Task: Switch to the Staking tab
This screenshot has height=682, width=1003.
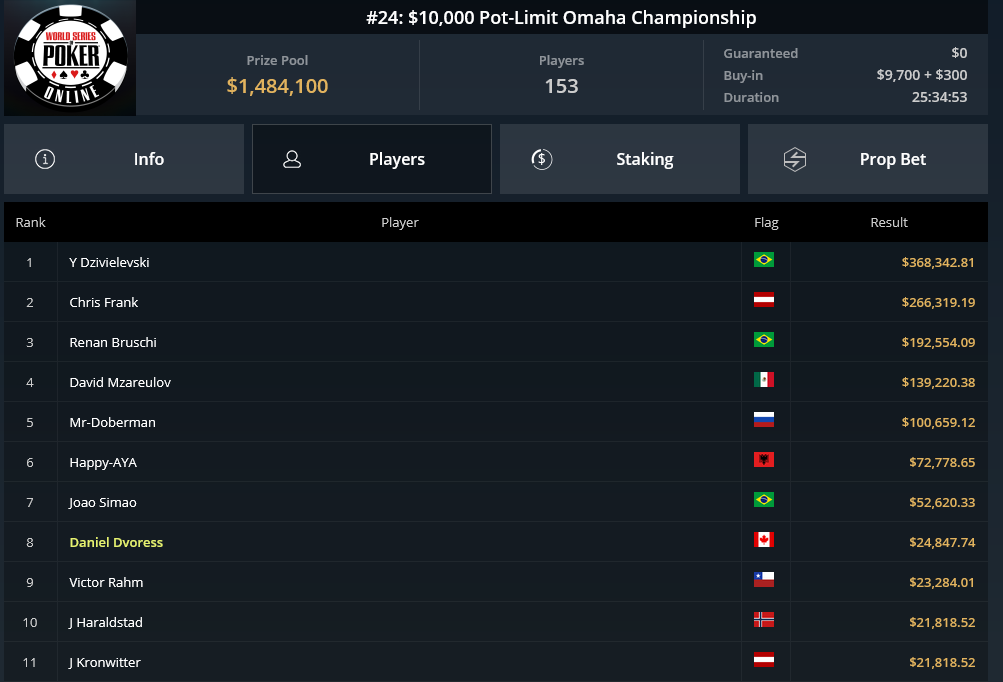Action: pyautogui.click(x=620, y=159)
